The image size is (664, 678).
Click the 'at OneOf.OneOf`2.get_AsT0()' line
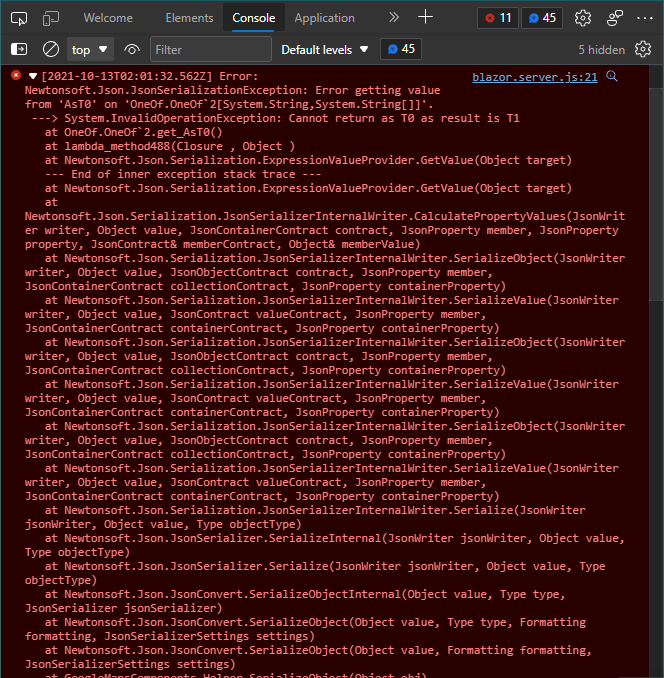tap(133, 132)
